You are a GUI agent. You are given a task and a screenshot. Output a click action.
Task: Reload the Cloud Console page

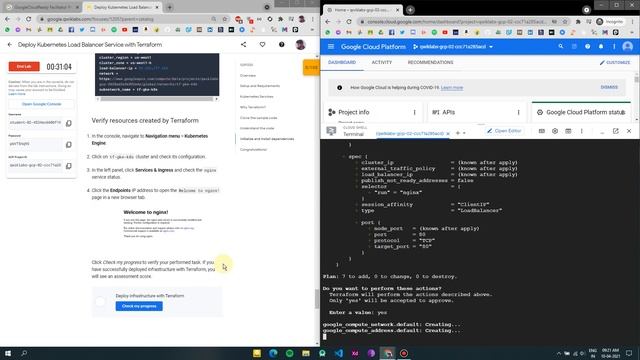click(349, 22)
